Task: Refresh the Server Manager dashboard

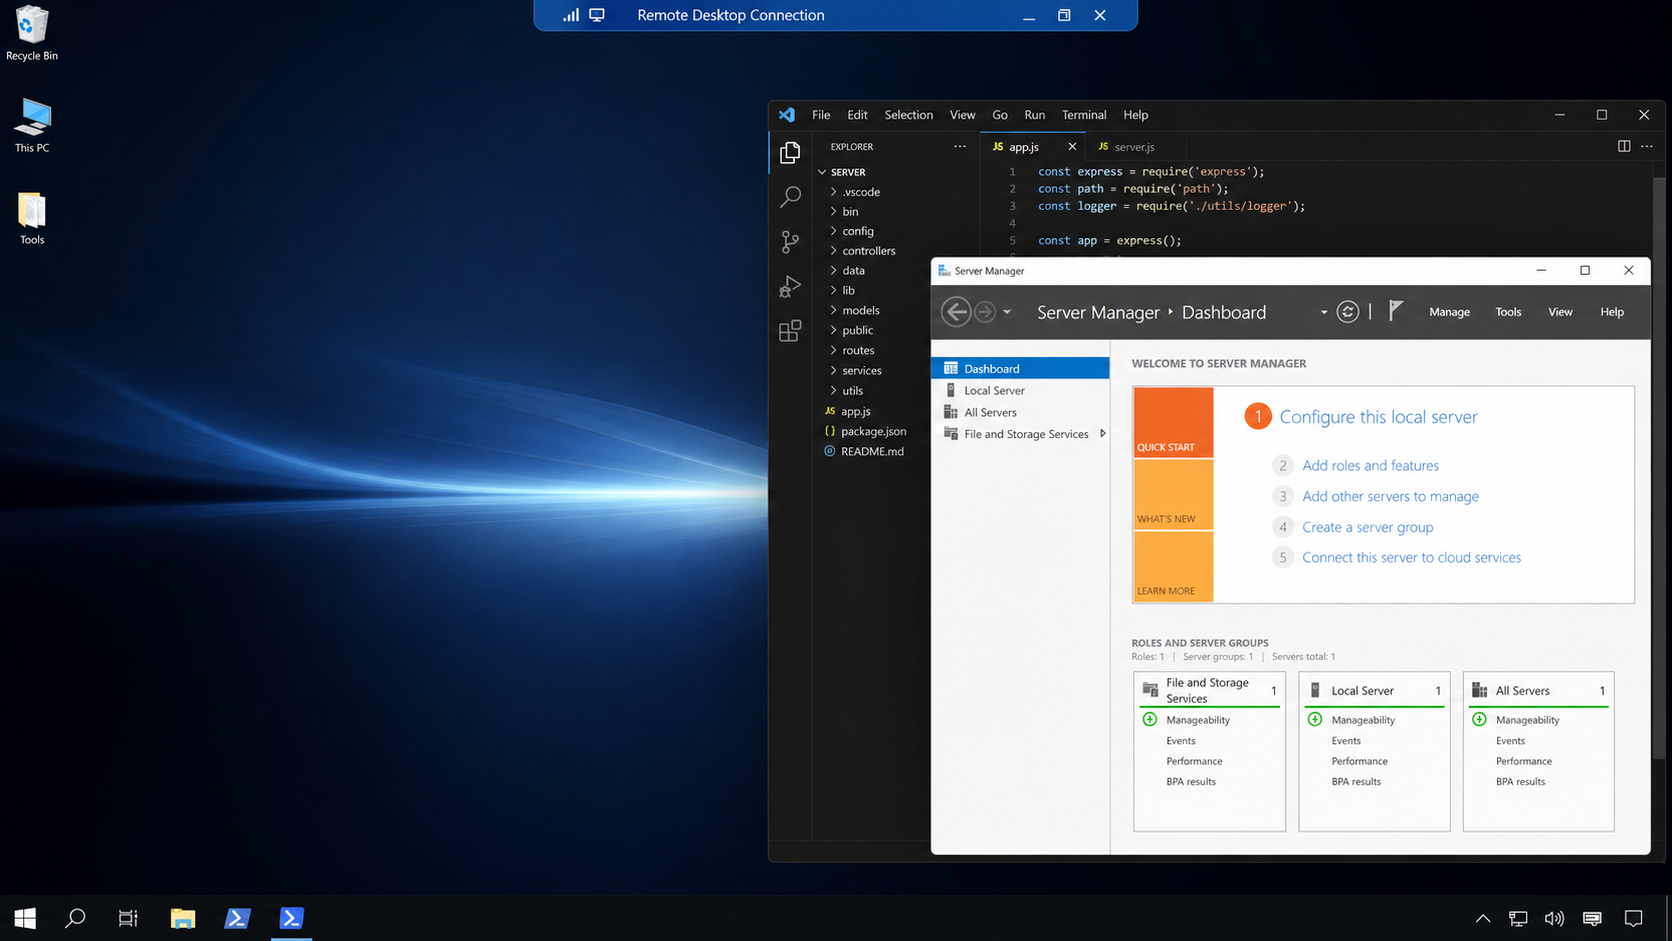Action: pos(1348,312)
